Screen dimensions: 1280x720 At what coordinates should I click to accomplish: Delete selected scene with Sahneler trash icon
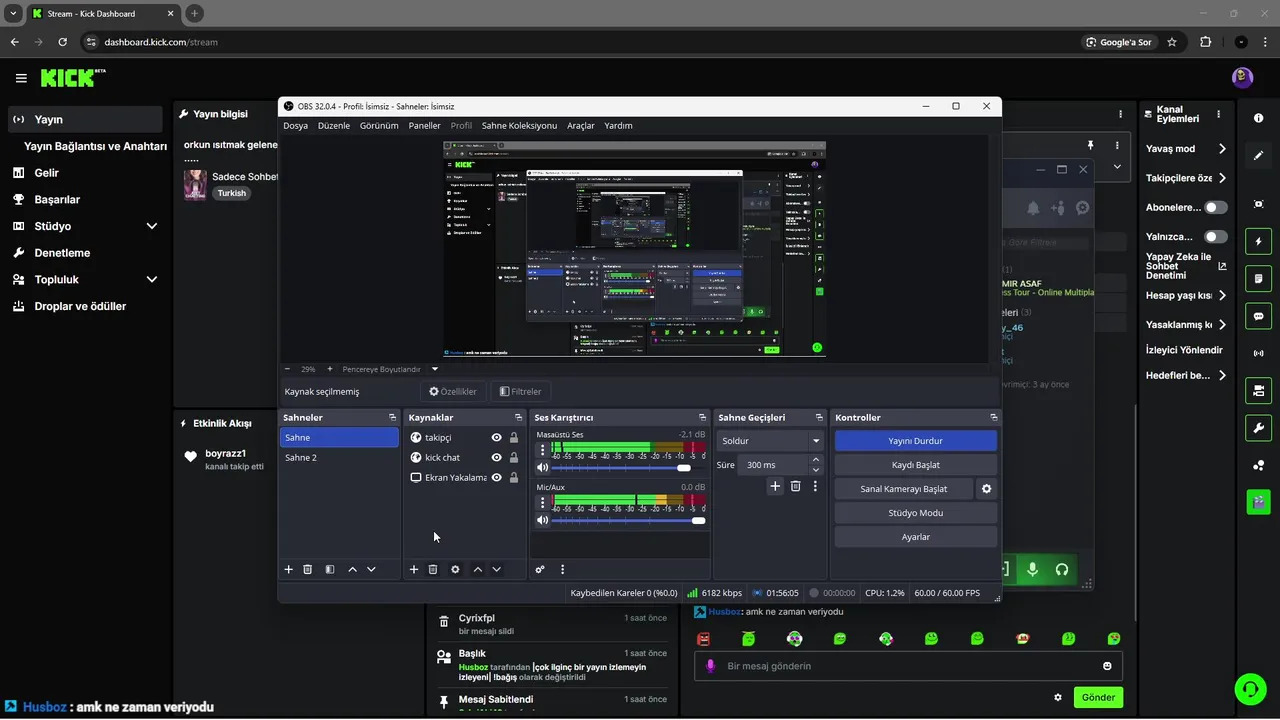[x=308, y=569]
